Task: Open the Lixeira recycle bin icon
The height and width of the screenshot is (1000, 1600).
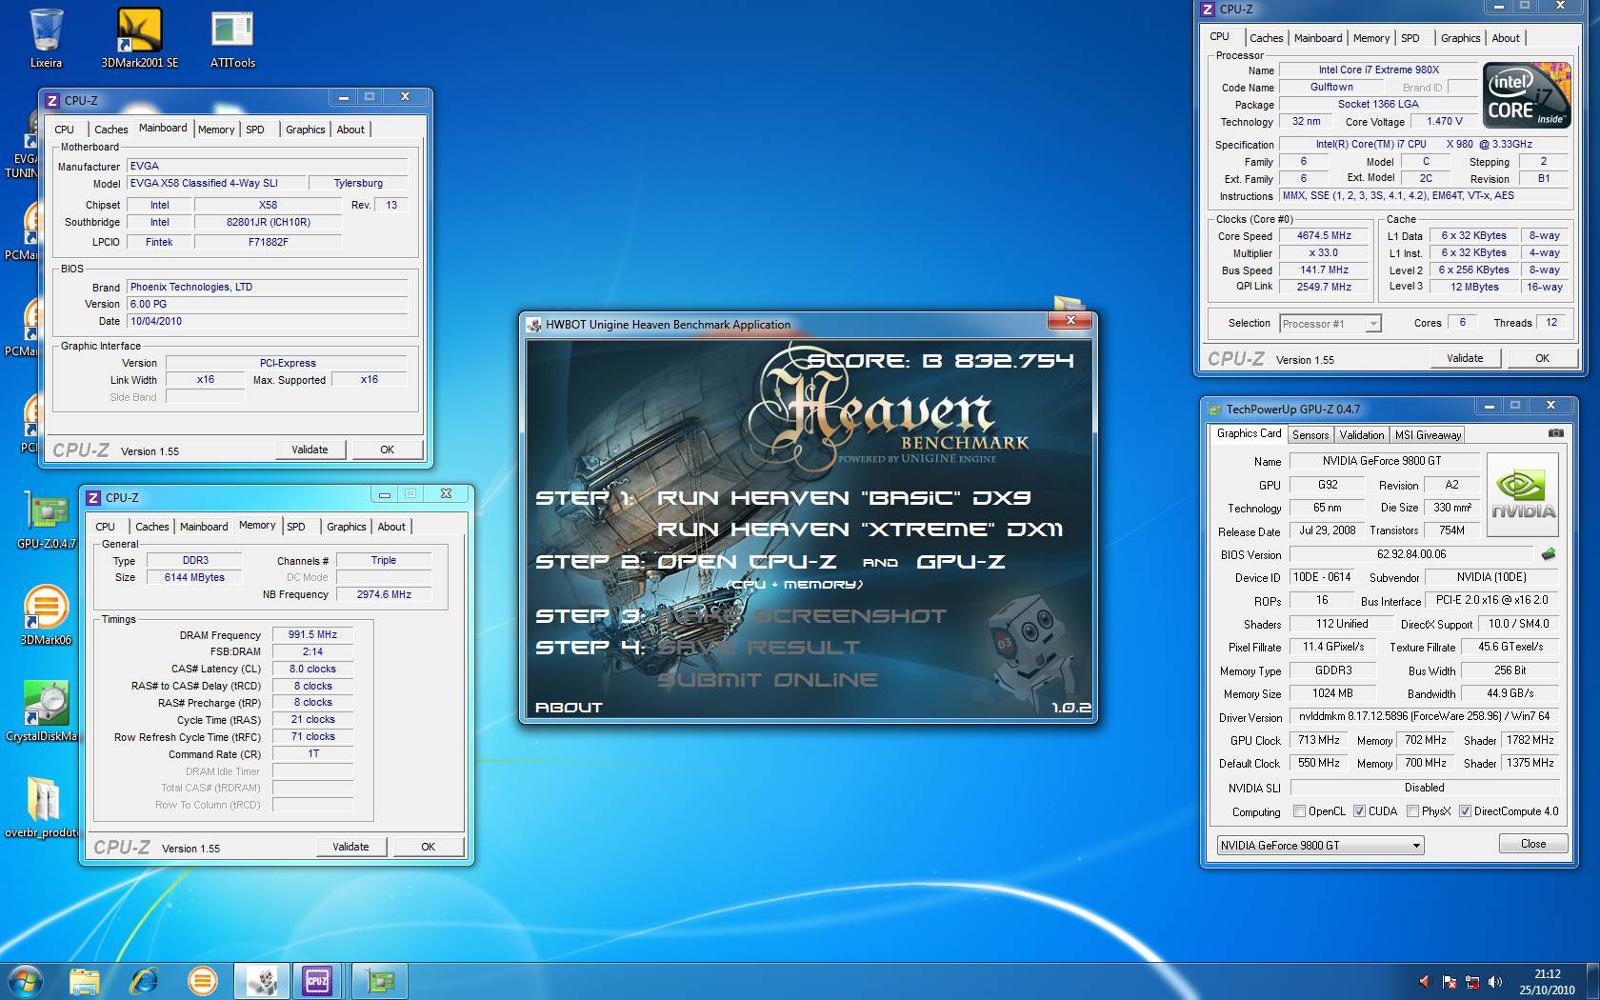Action: (46, 38)
